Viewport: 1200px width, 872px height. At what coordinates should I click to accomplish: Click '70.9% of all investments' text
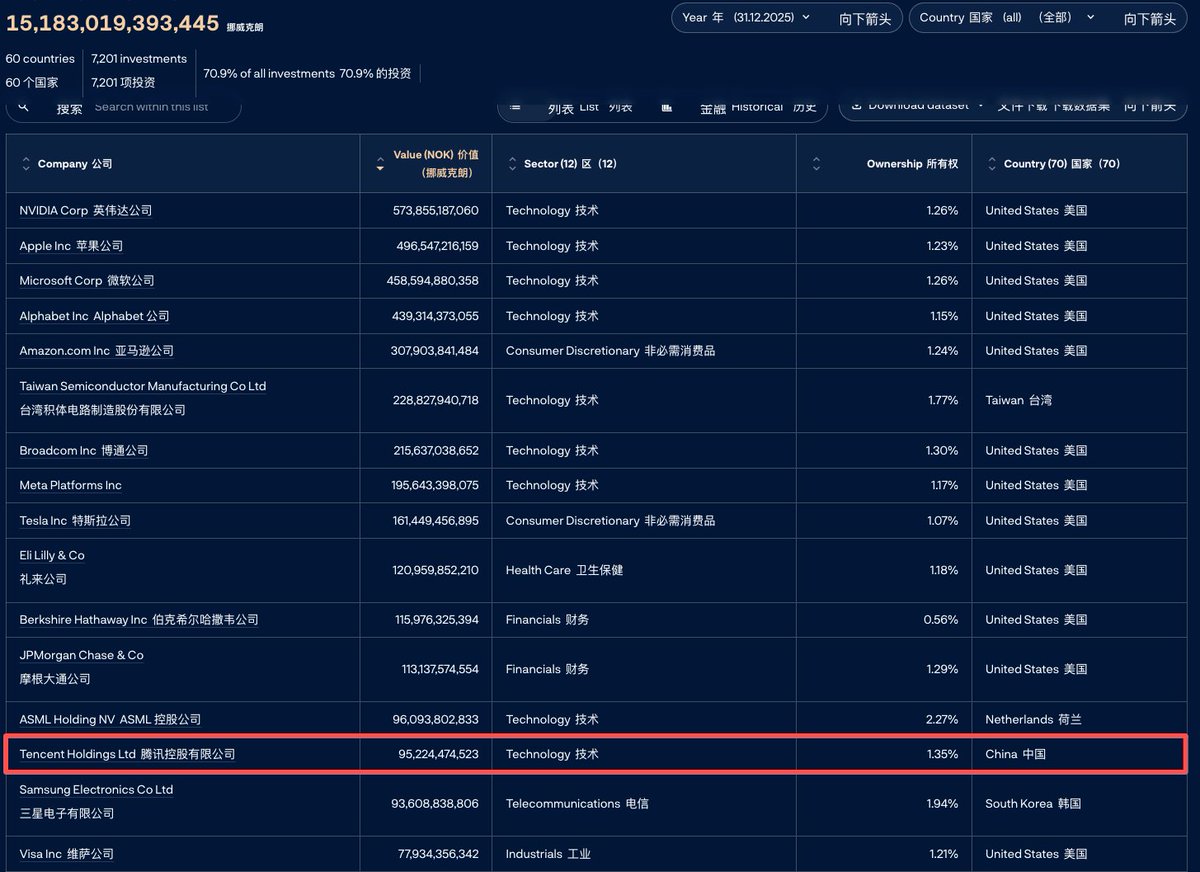pyautogui.click(x=268, y=74)
